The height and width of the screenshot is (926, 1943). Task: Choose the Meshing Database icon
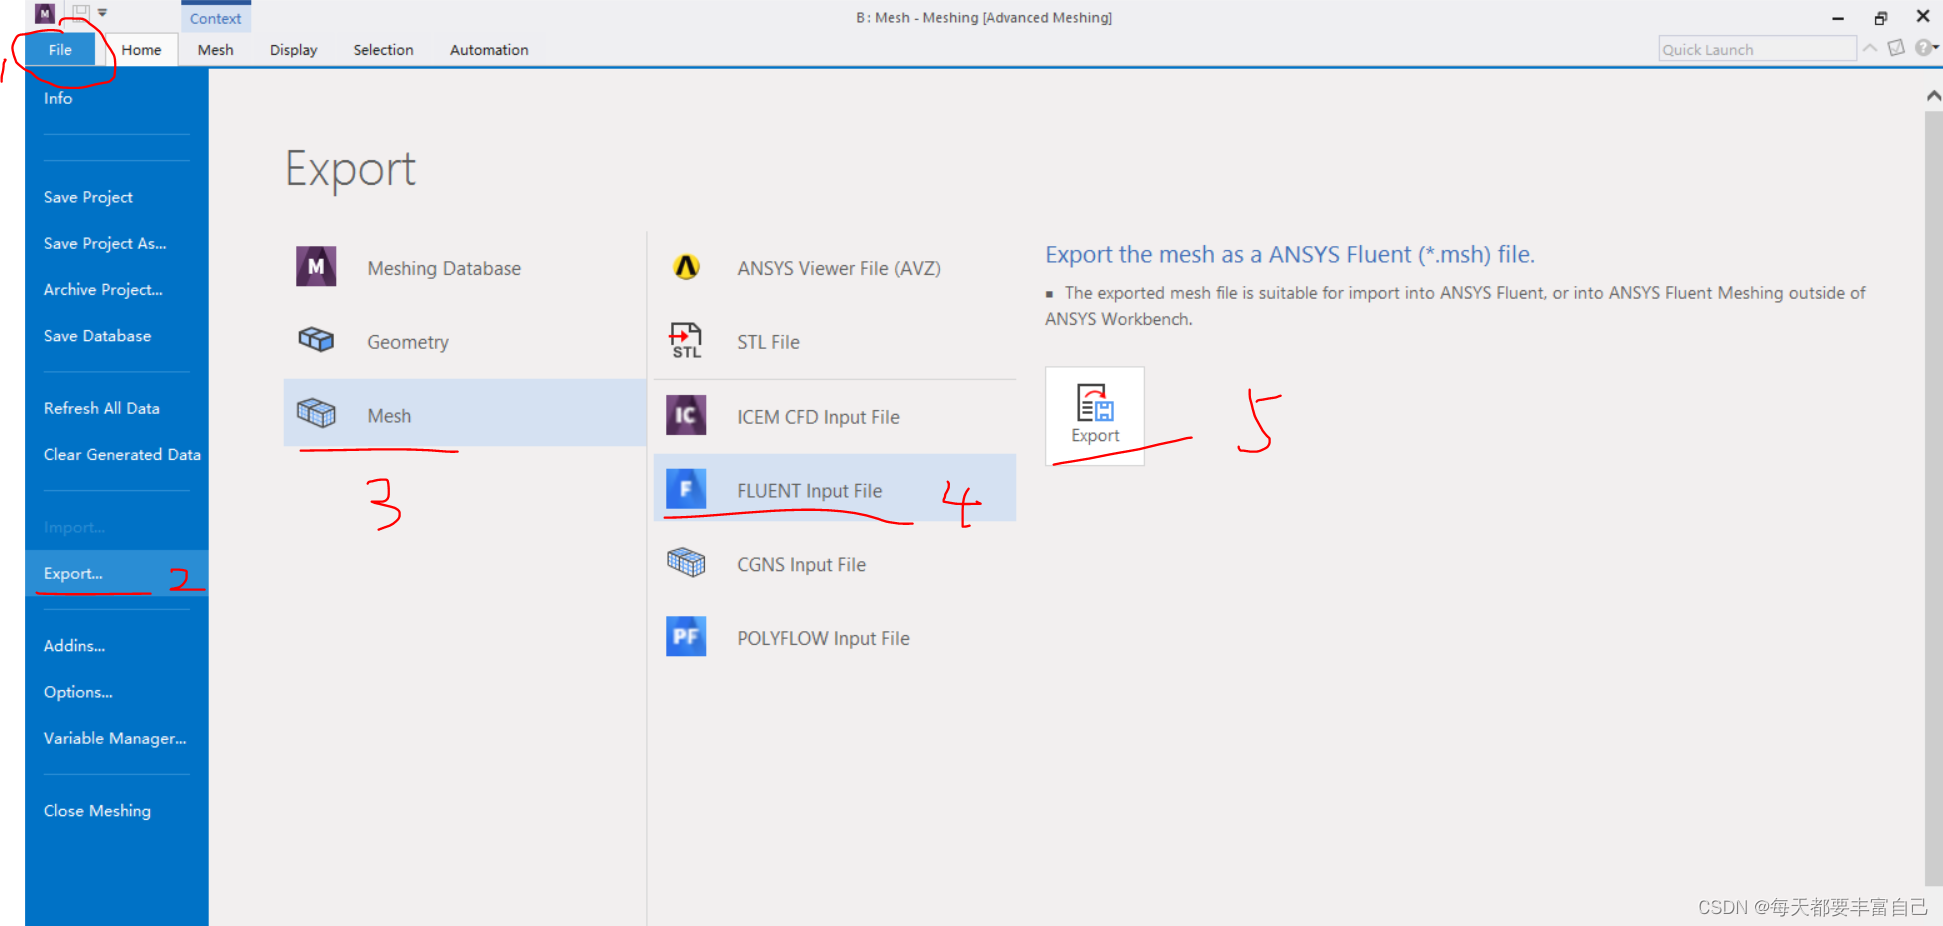click(316, 267)
